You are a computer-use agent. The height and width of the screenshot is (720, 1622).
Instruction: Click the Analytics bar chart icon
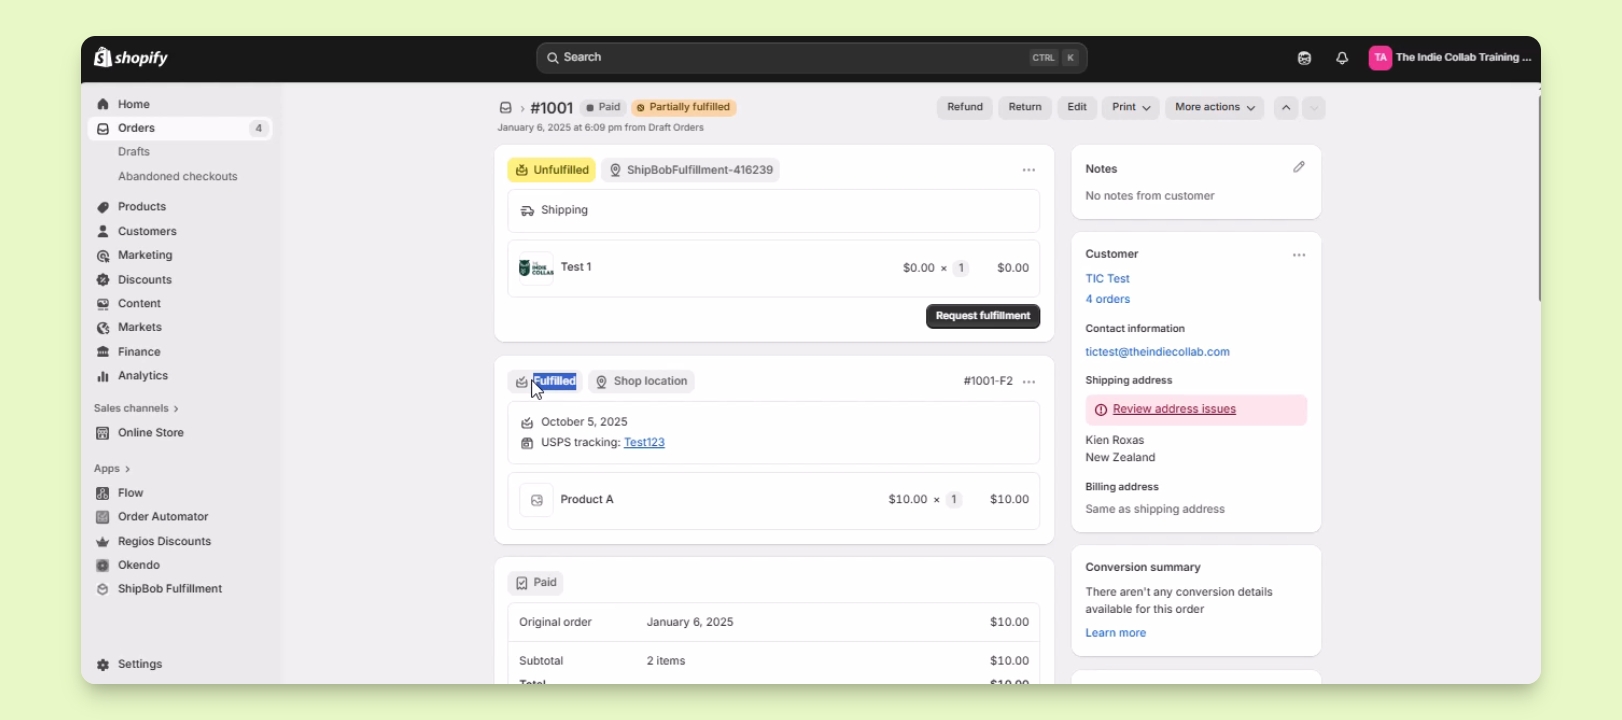(103, 376)
